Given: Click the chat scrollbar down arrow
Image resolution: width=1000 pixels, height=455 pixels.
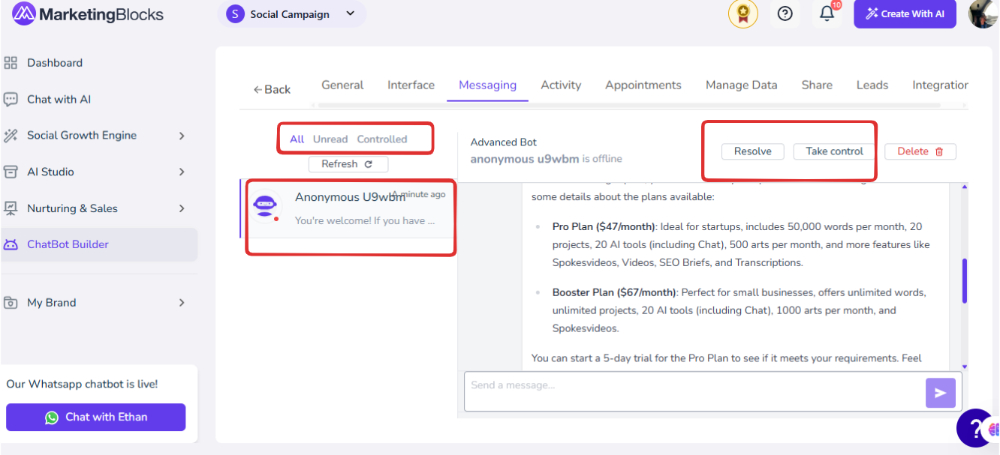Looking at the screenshot, I should pyautogui.click(x=964, y=366).
